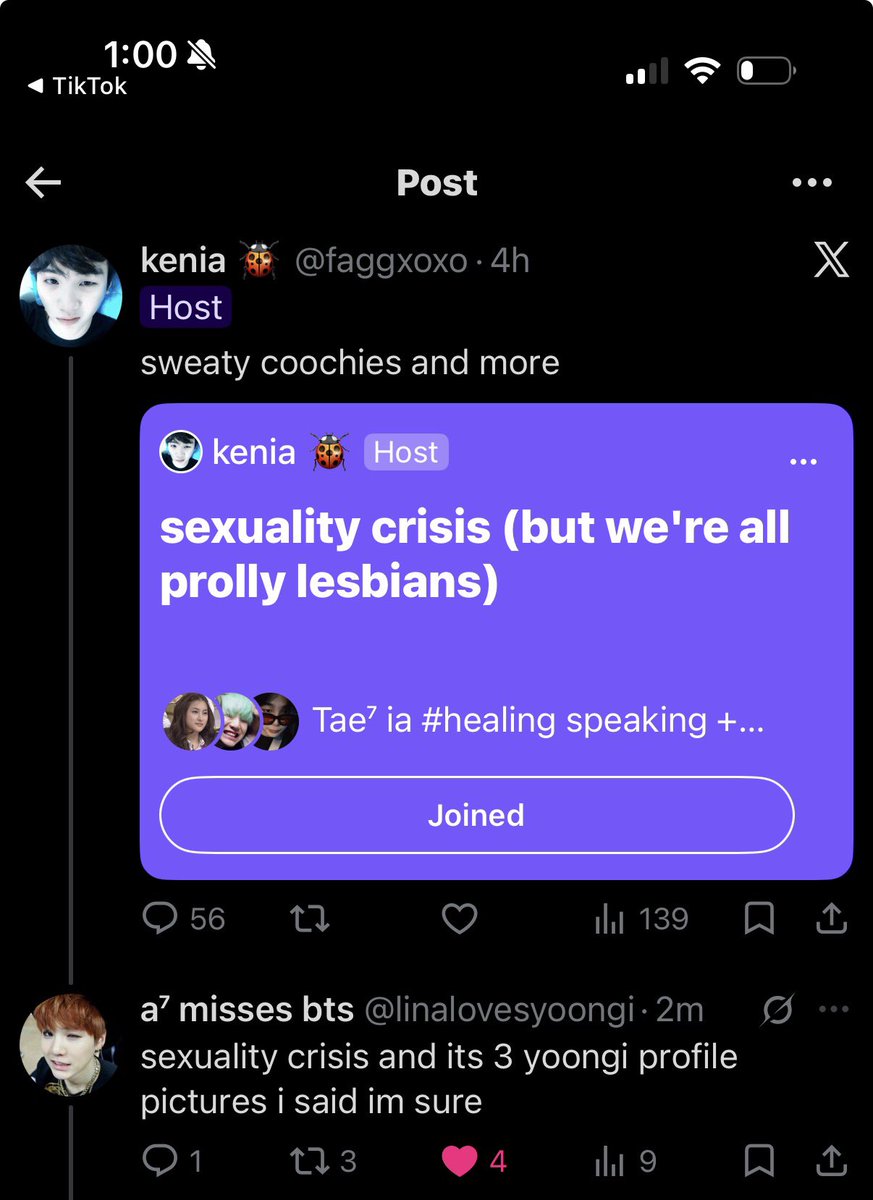Repost kenia's Space post

tap(309, 919)
